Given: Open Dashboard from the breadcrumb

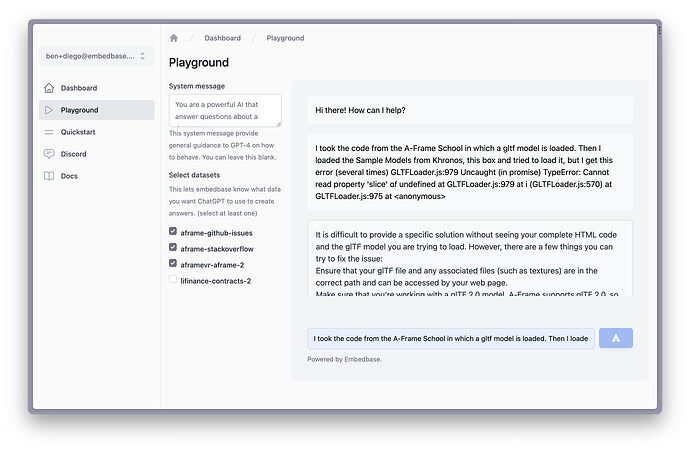Looking at the screenshot, I should coord(222,38).
